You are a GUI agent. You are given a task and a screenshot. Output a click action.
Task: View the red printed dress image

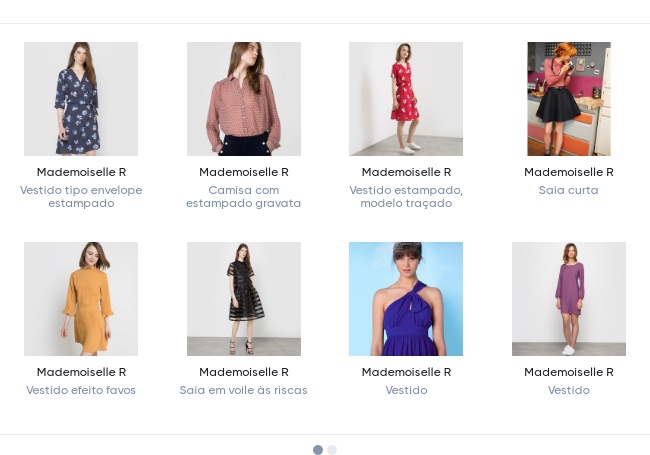pyautogui.click(x=406, y=99)
